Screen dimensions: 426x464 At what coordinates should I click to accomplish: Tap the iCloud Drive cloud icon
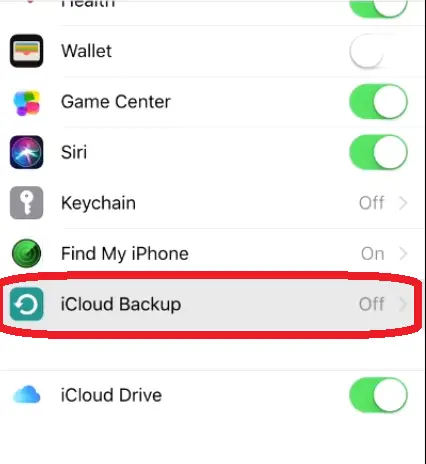pos(26,395)
